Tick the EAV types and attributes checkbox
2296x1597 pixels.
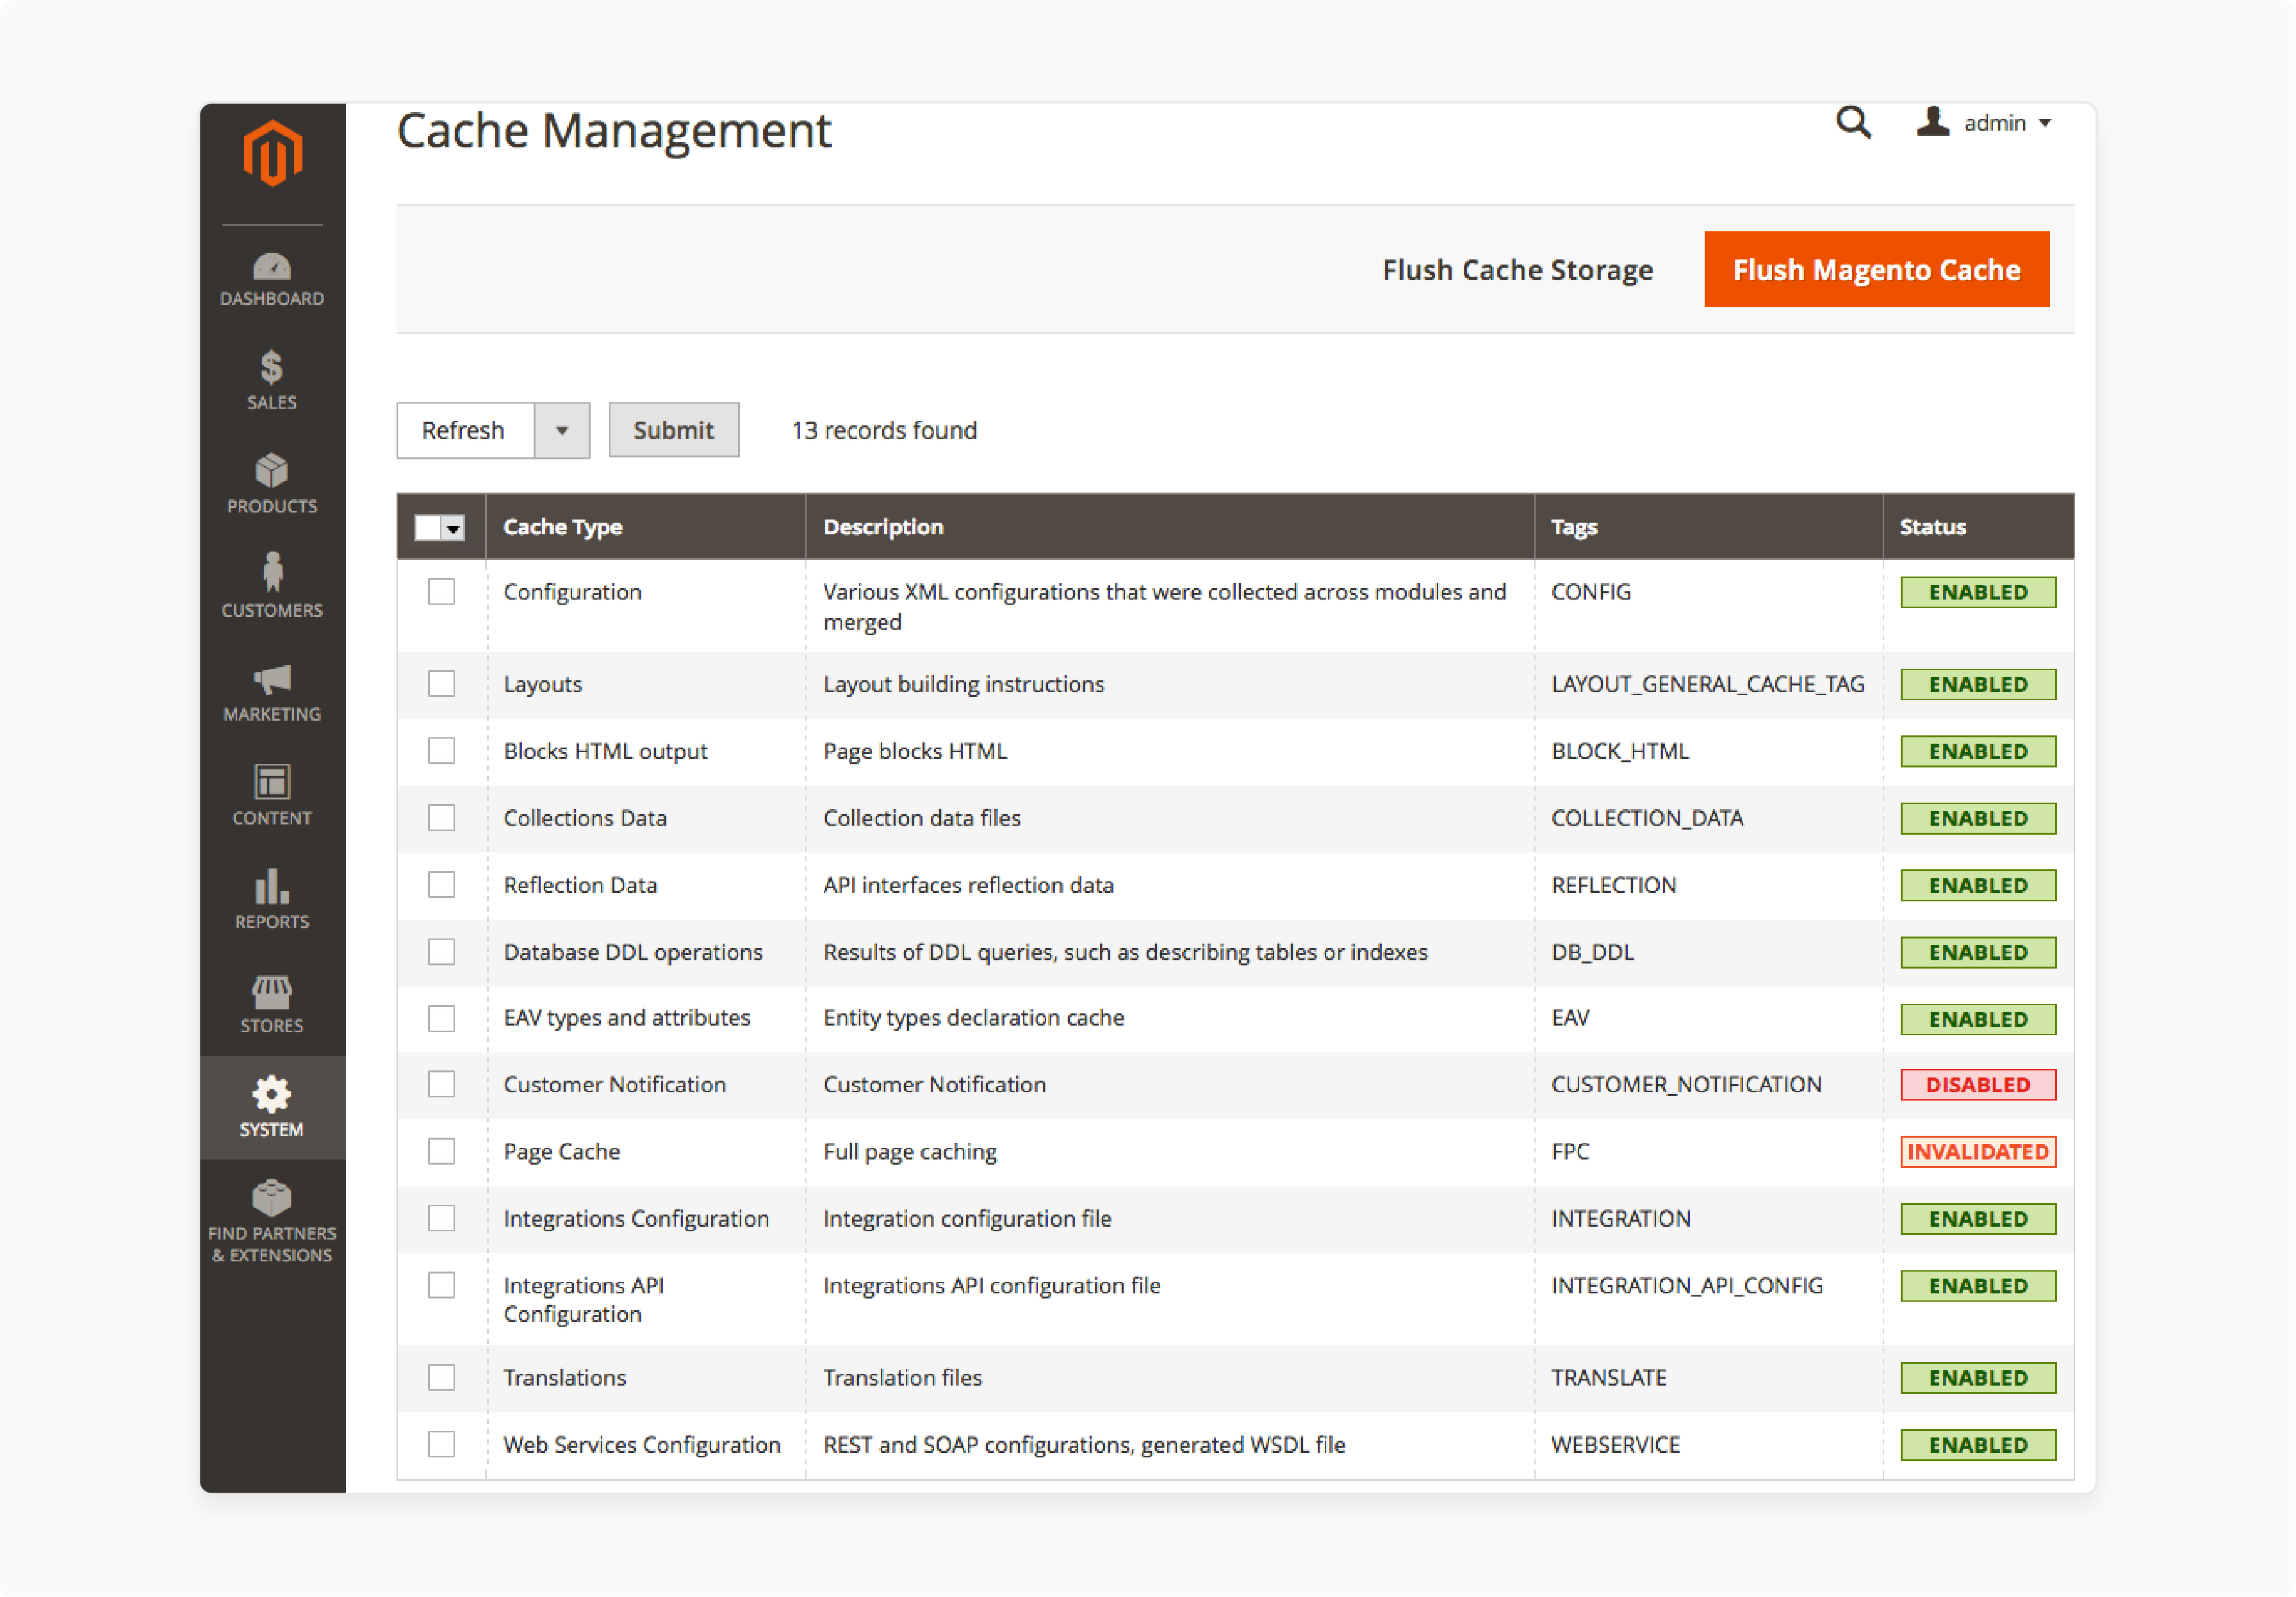coord(441,1018)
